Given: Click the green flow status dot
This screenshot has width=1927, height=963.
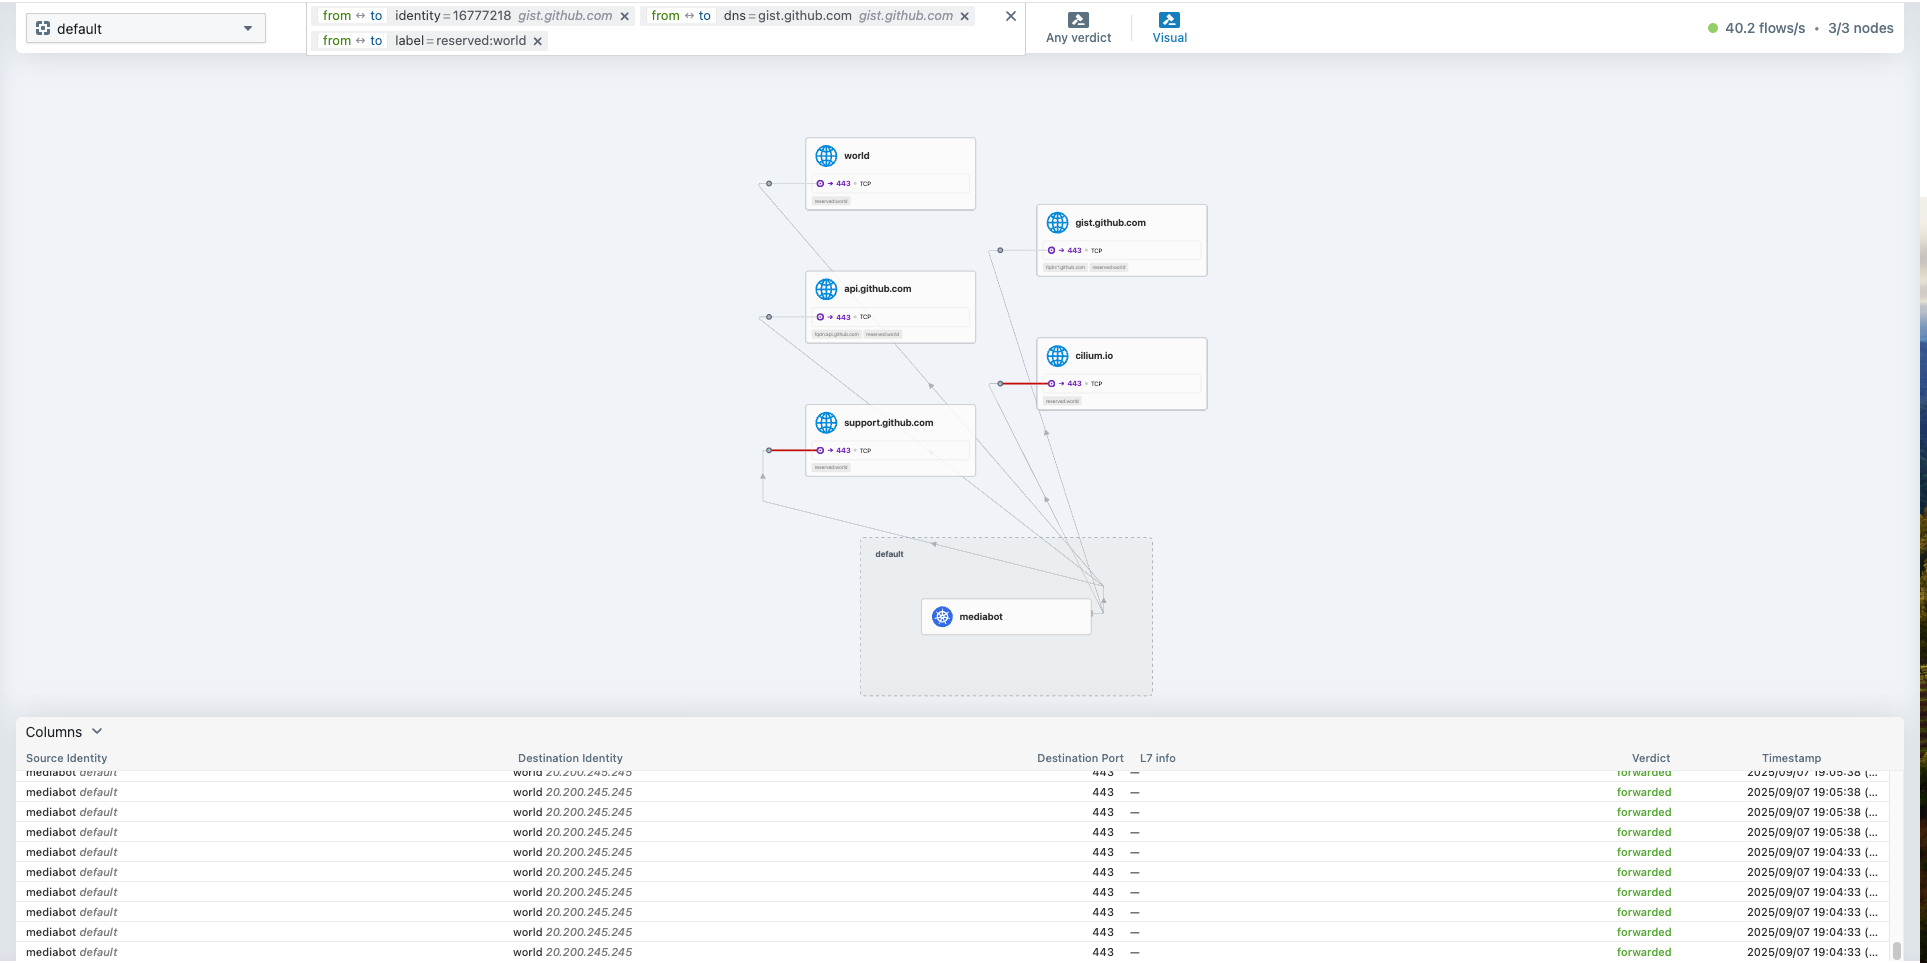Looking at the screenshot, I should tap(1713, 28).
